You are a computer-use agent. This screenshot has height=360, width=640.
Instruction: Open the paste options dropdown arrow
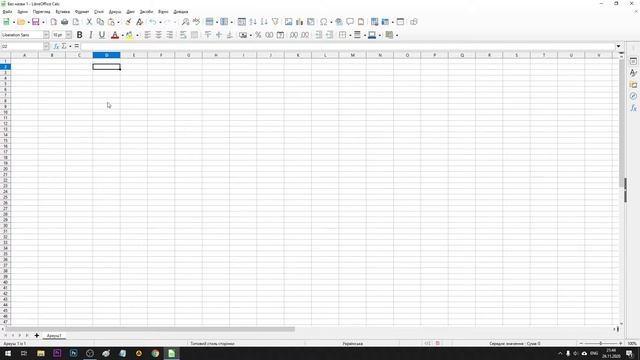point(118,22)
